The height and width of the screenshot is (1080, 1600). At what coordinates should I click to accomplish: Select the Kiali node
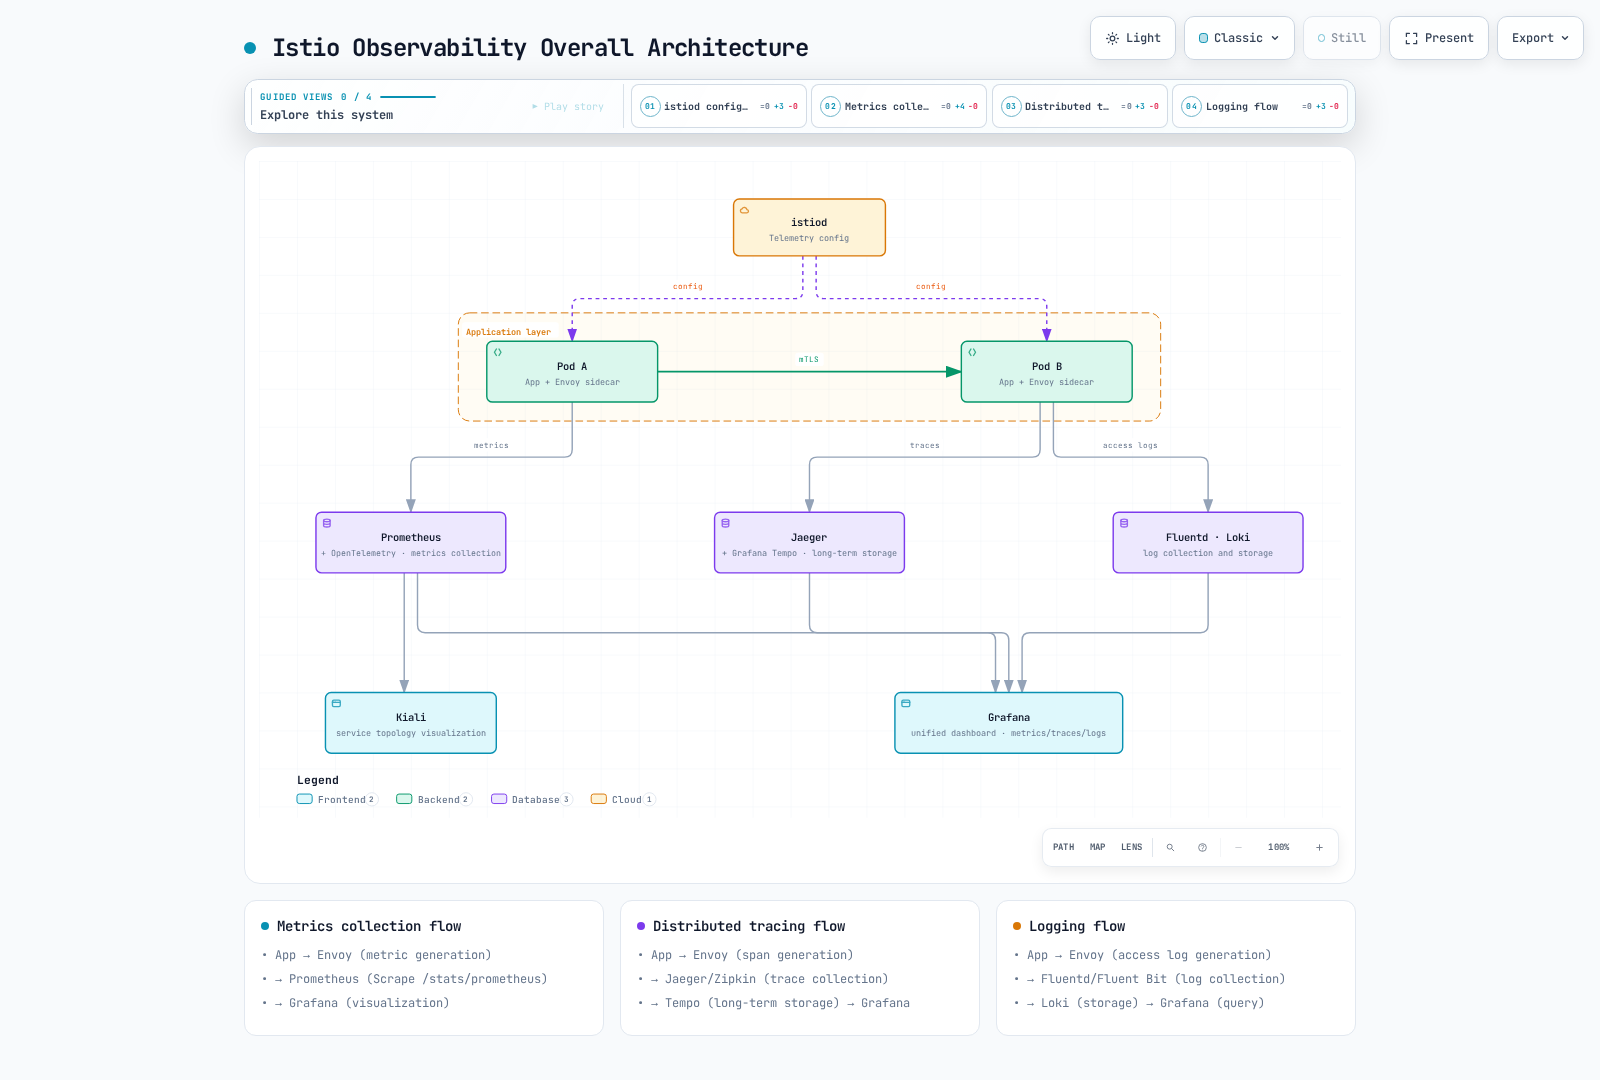pyautogui.click(x=411, y=723)
